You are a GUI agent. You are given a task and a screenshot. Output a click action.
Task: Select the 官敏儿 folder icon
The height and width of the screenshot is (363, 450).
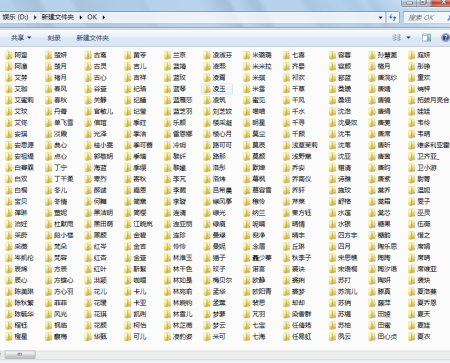tap(88, 111)
